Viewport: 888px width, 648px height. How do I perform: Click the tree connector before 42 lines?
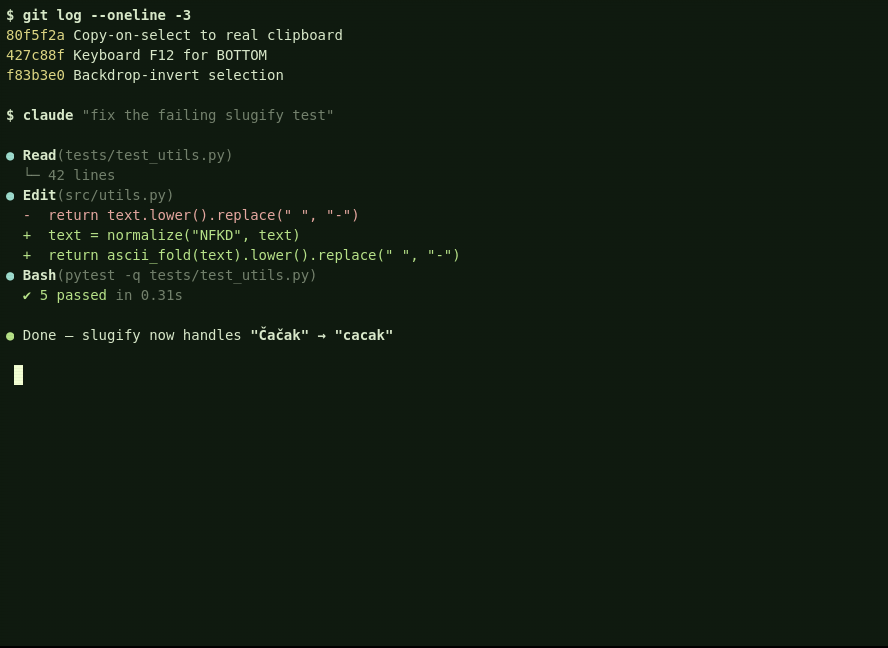pyautogui.click(x=31, y=173)
